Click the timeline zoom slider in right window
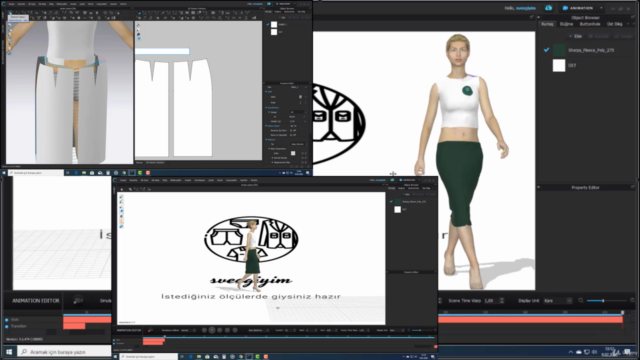Viewport: 640px width, 360px height. pos(606,301)
